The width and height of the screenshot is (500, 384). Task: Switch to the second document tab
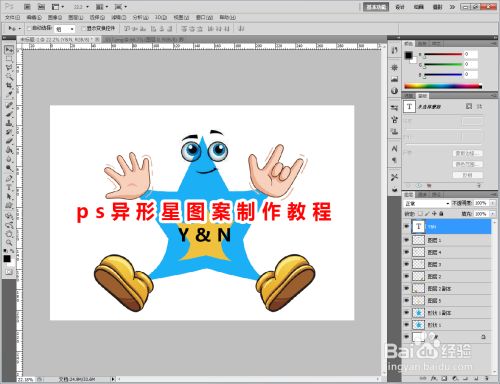point(144,39)
